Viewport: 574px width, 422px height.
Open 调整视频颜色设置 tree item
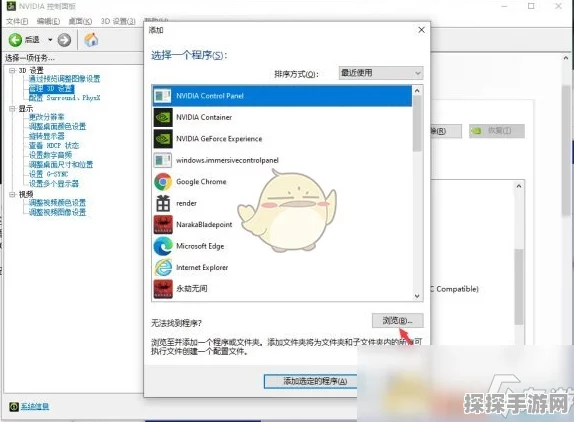point(57,203)
